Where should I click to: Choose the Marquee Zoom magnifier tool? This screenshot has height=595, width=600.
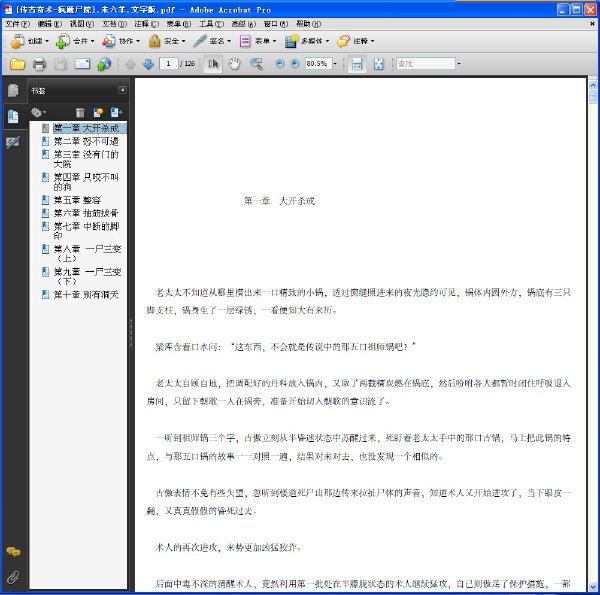pyautogui.click(x=256, y=64)
